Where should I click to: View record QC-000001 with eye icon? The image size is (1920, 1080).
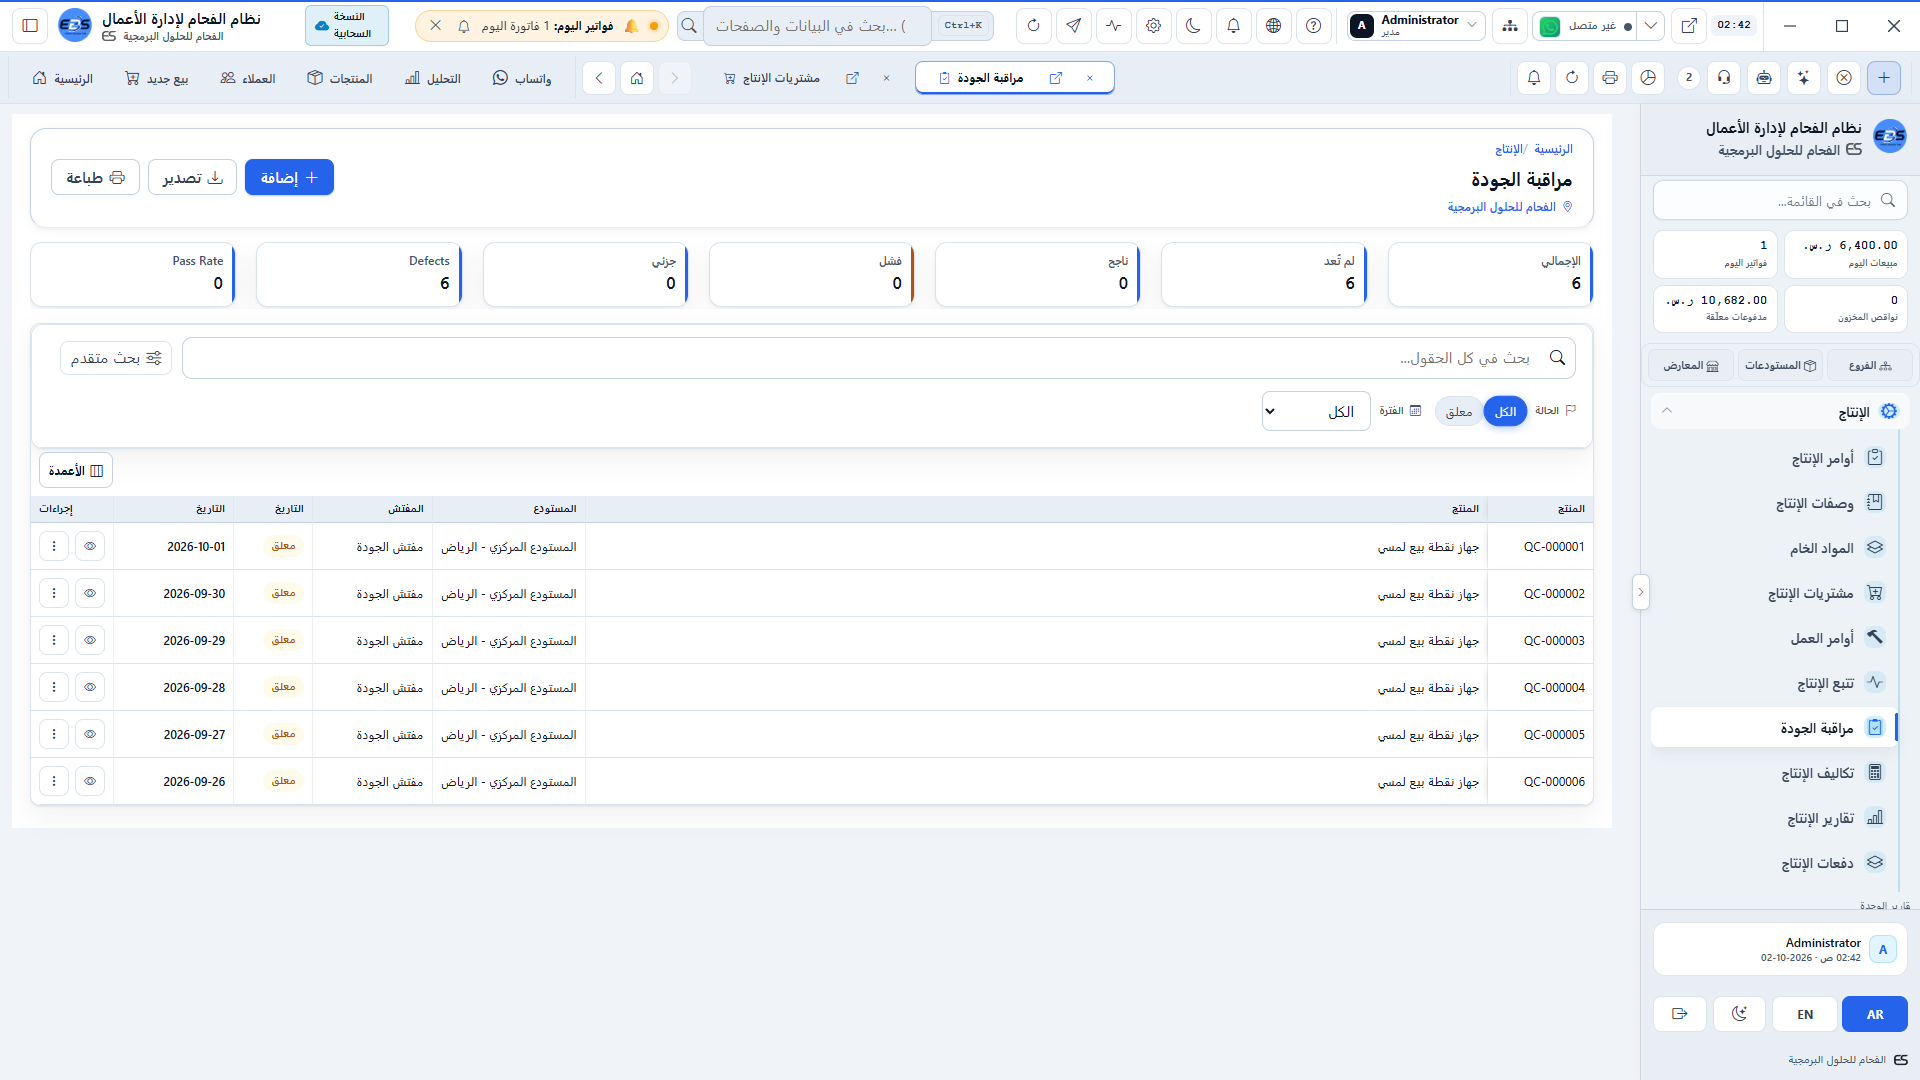pyautogui.click(x=90, y=547)
